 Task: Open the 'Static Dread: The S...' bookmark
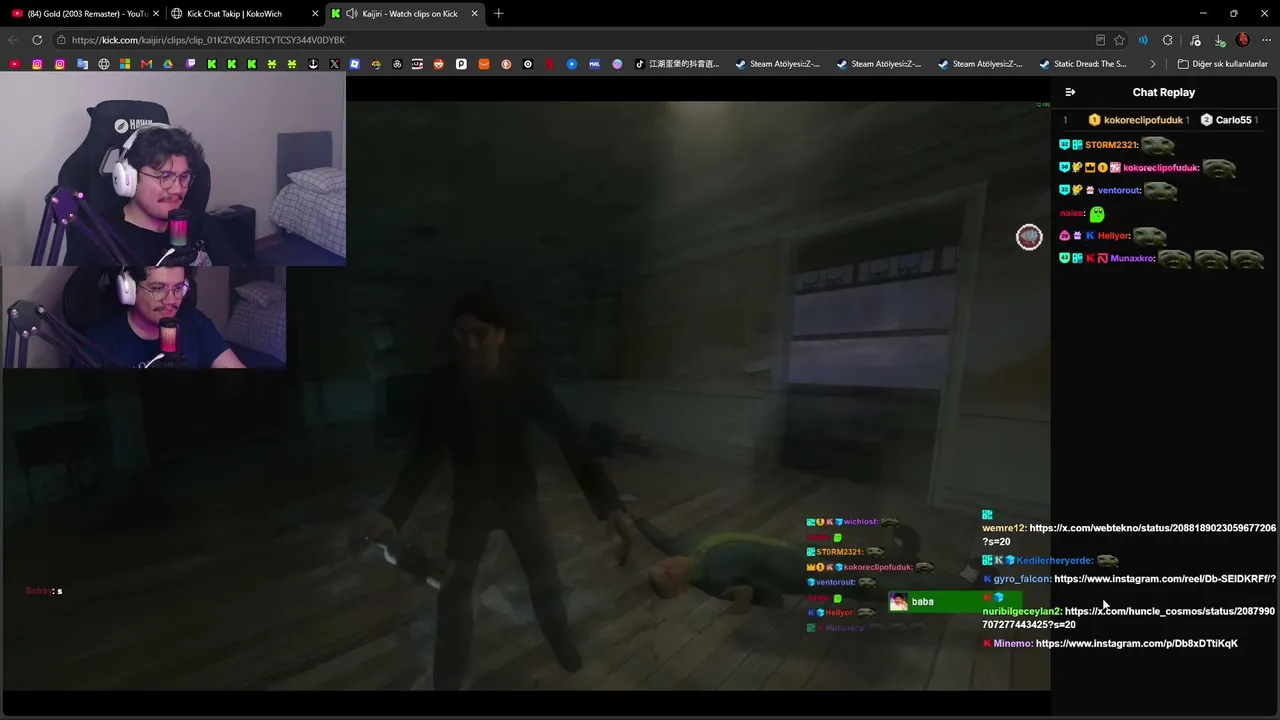1083,64
